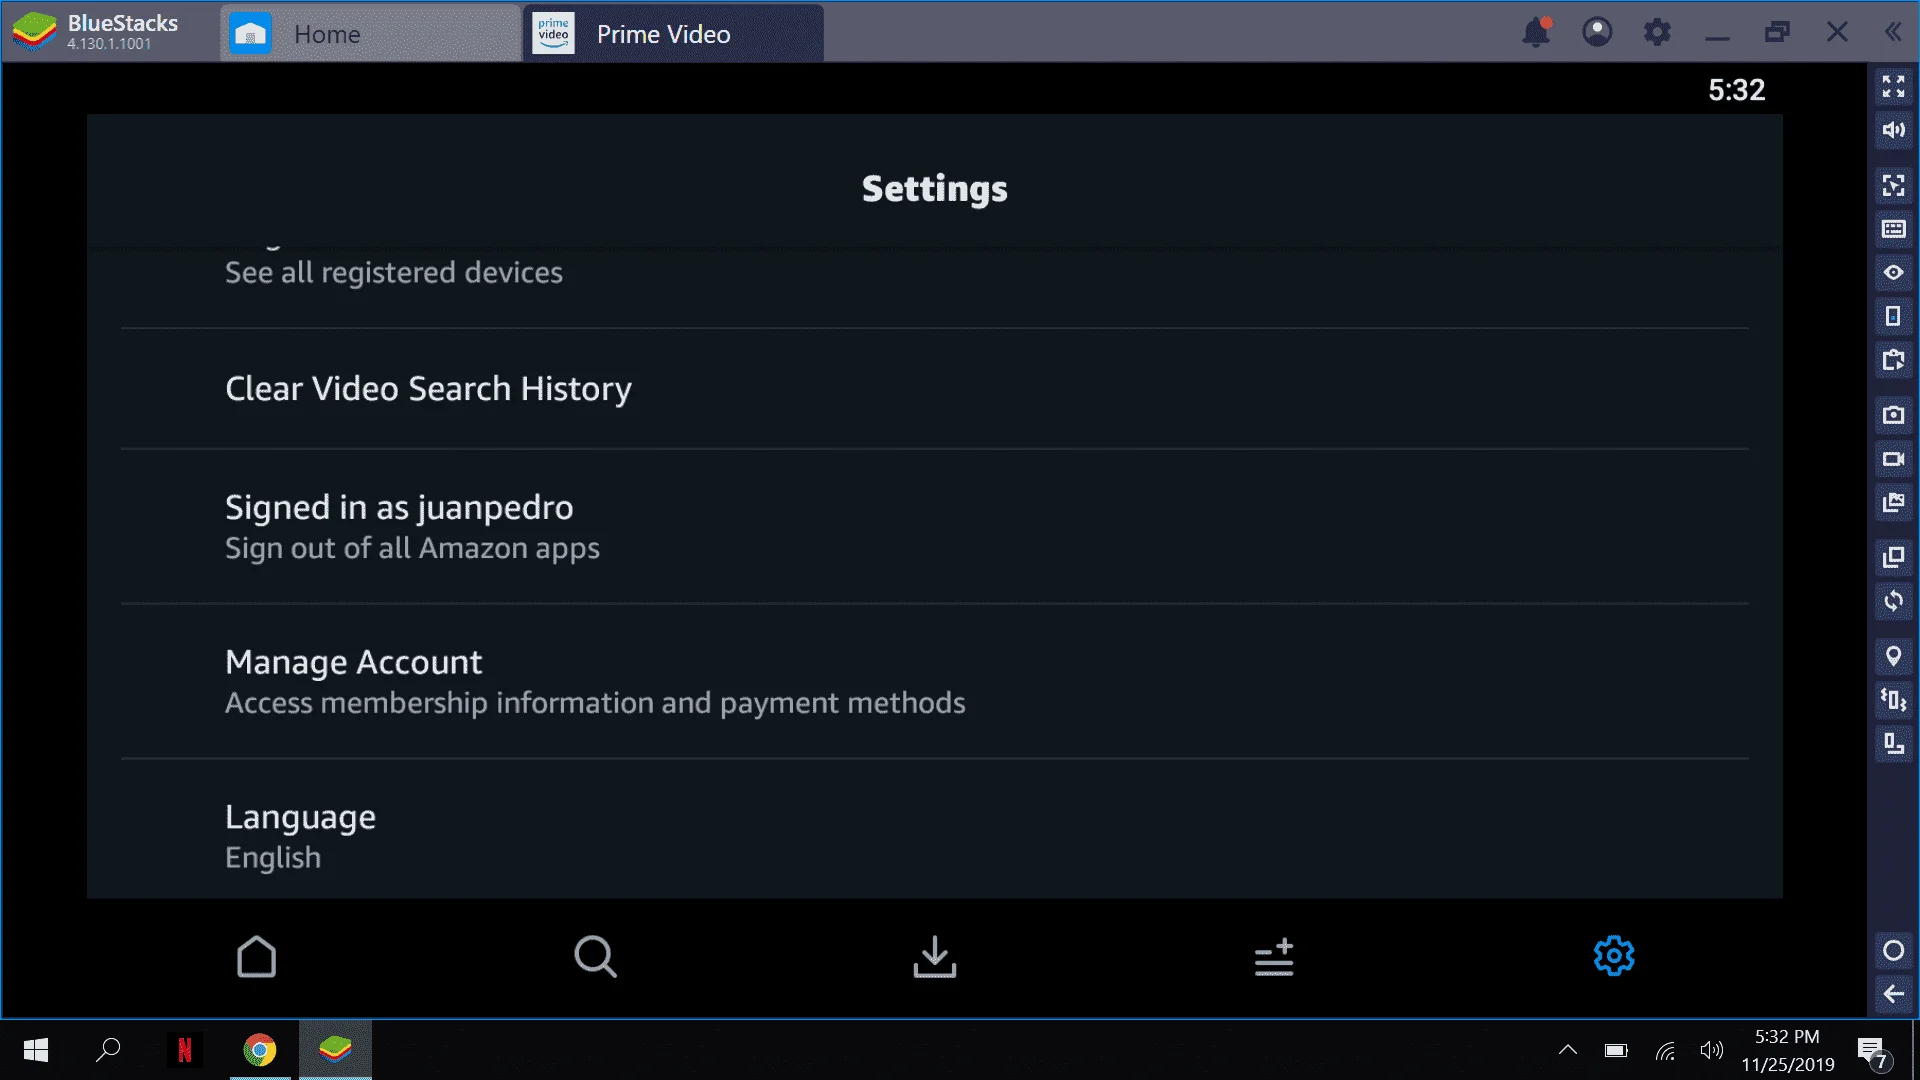Toggle the eye icon in BlueStacks sidebar
Image resolution: width=1920 pixels, height=1080 pixels.
pos(1893,272)
